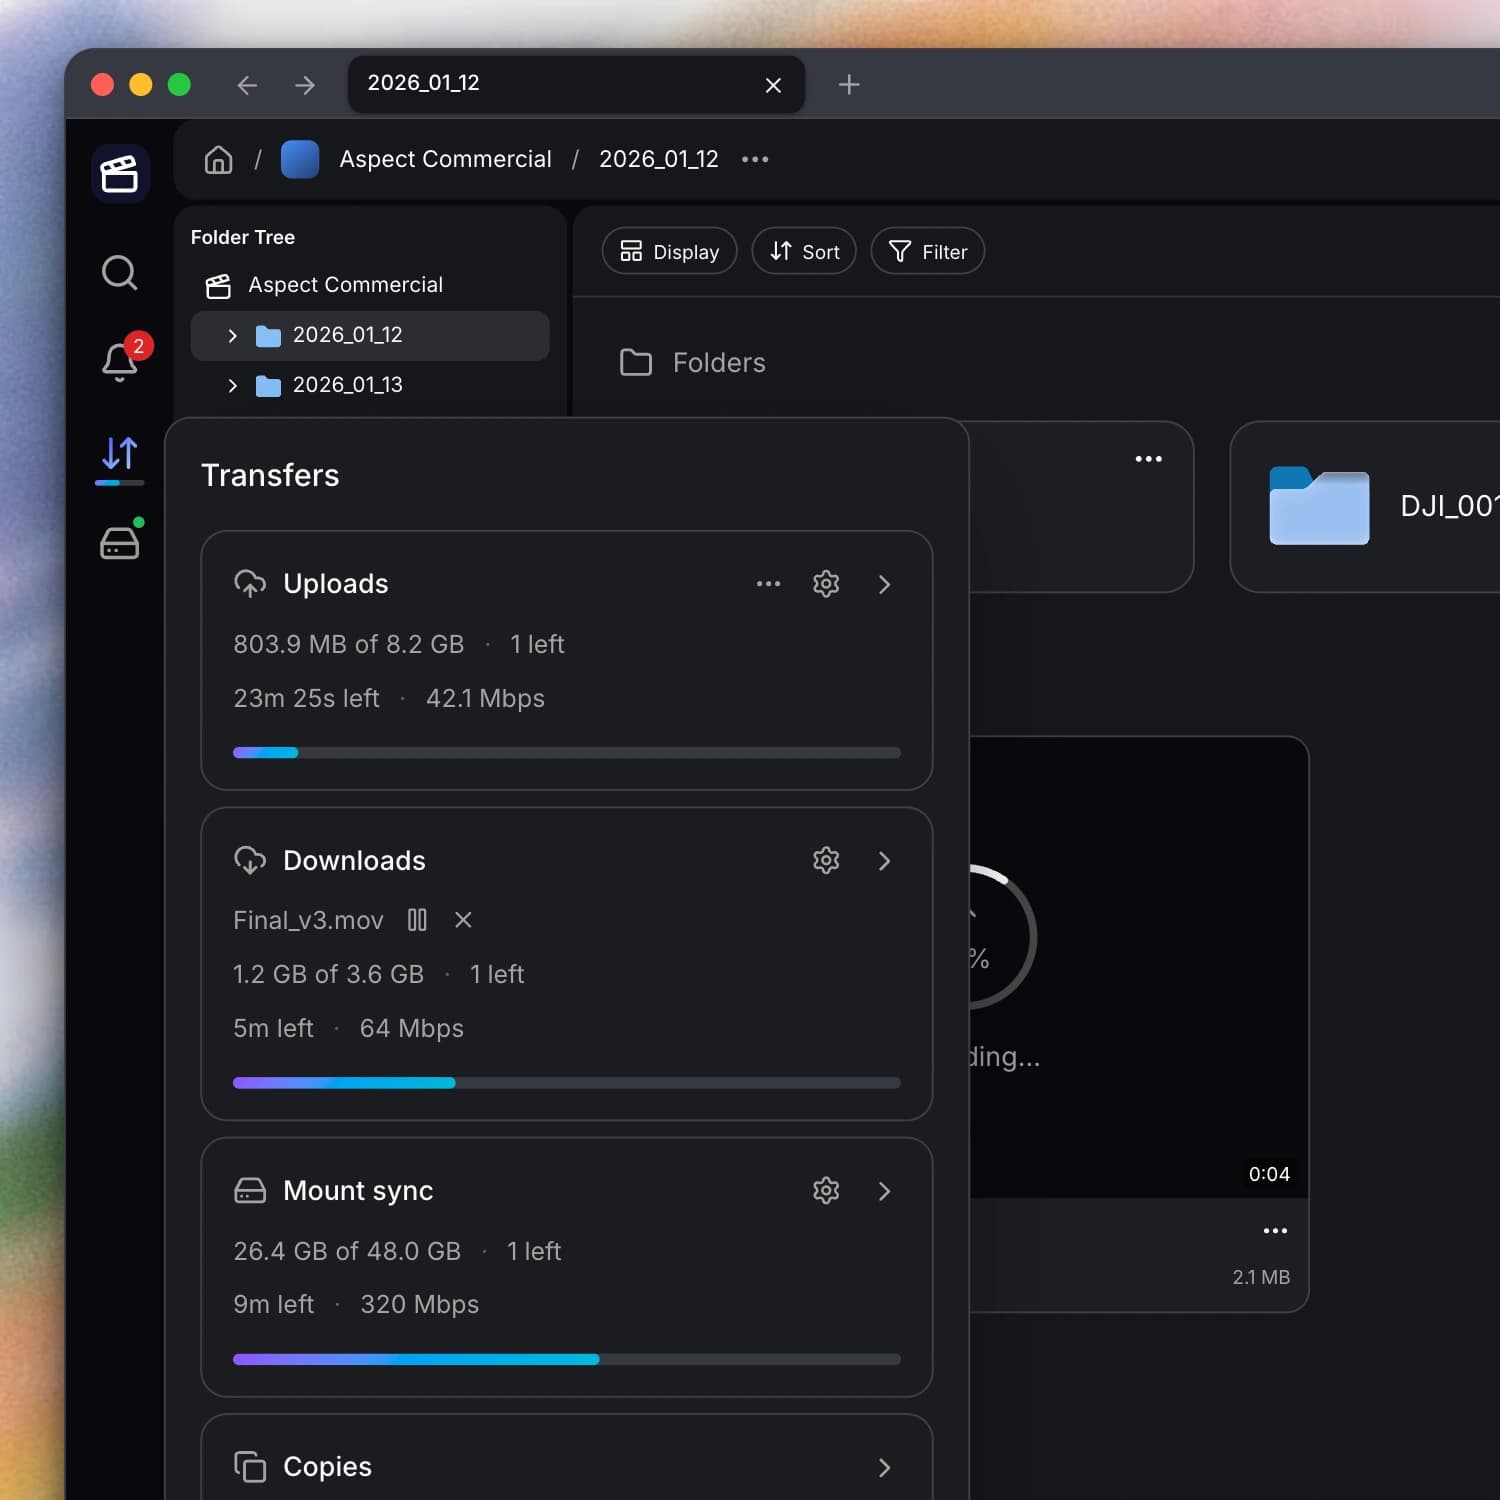The height and width of the screenshot is (1500, 1500).
Task: Open the breadcrumb more options dots
Action: coord(755,159)
